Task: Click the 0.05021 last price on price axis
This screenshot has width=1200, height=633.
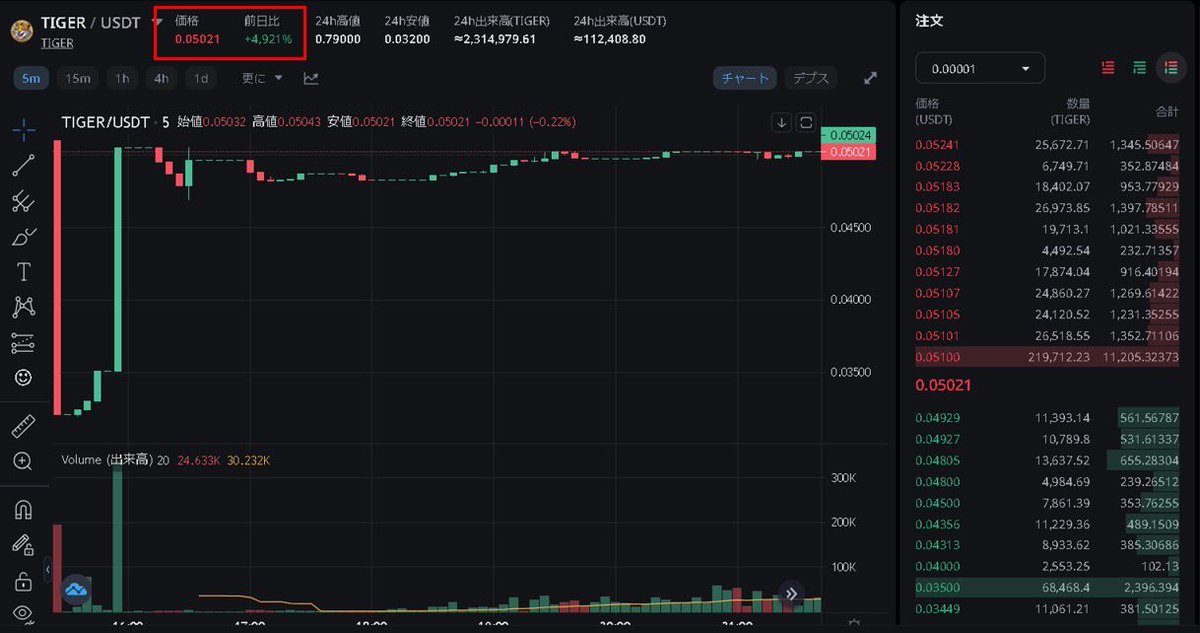Action: (x=849, y=152)
